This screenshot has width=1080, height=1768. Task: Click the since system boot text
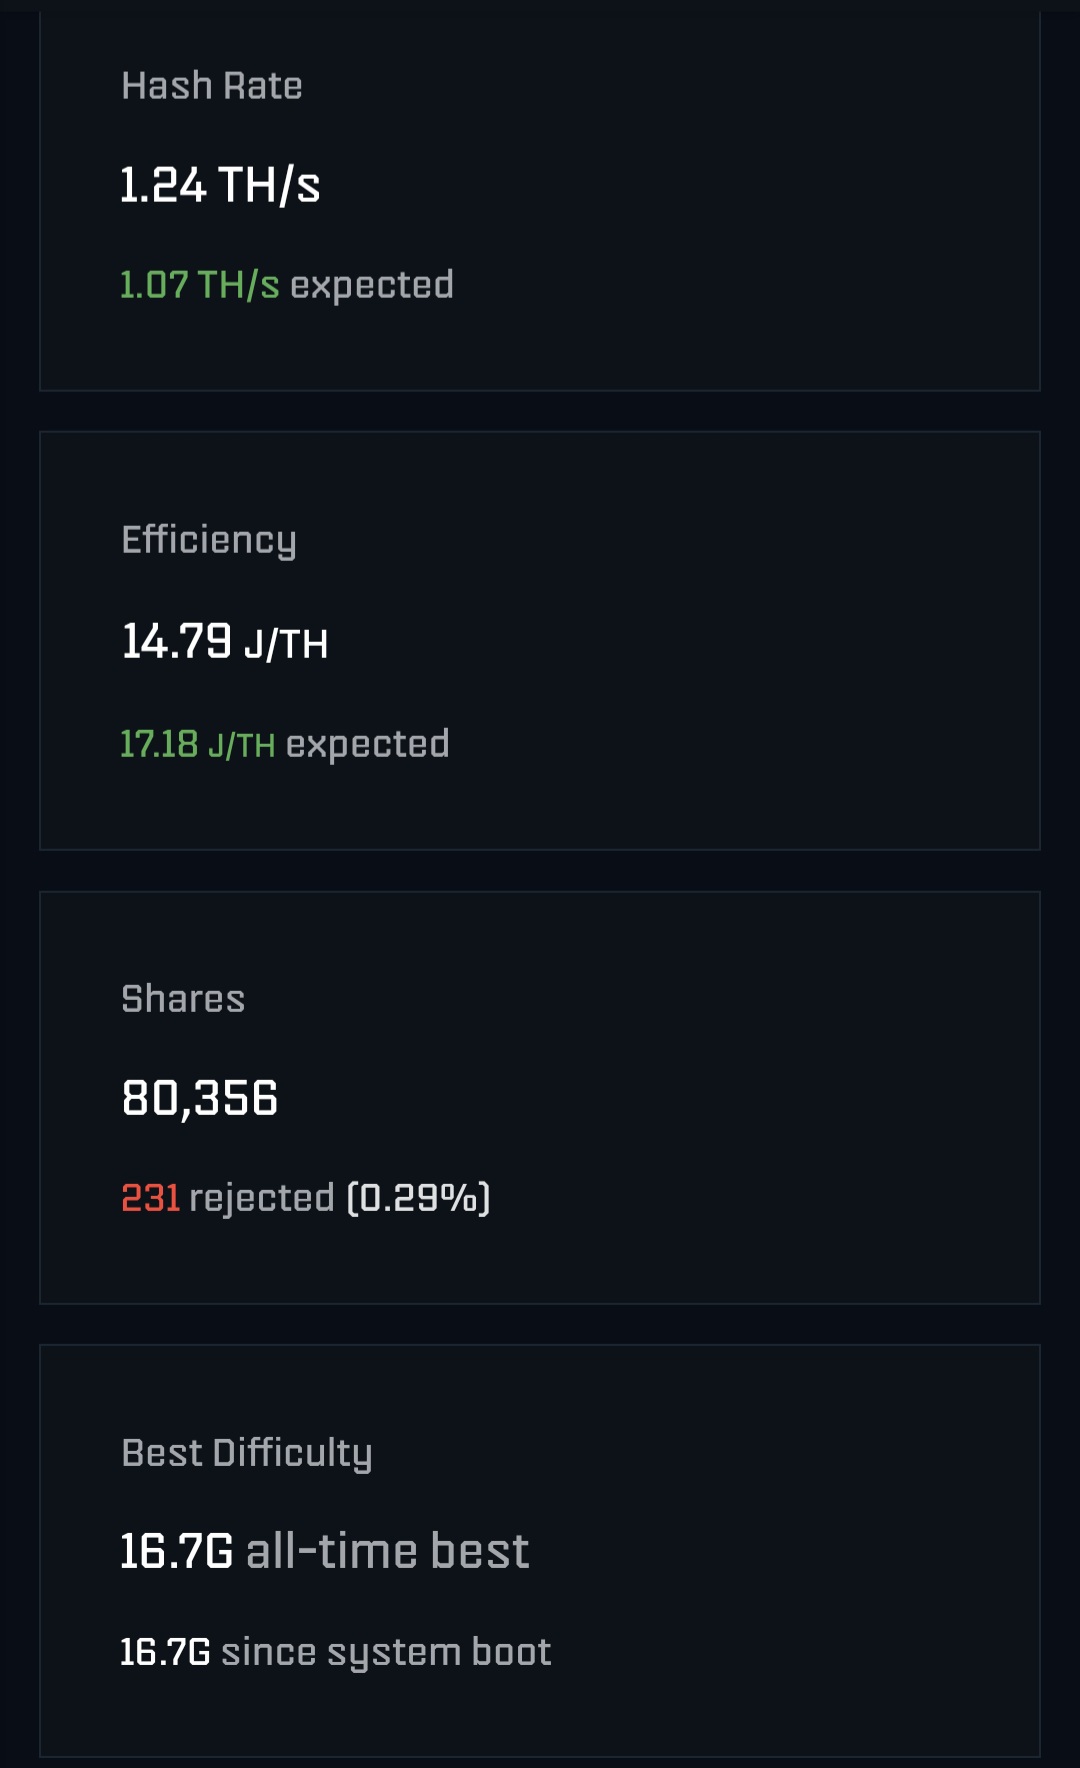coord(386,1652)
